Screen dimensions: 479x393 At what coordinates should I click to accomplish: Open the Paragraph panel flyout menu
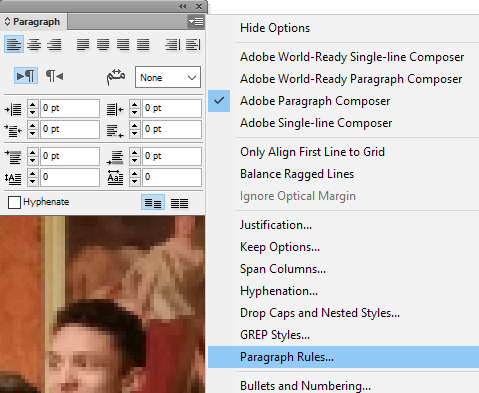pyautogui.click(x=196, y=22)
